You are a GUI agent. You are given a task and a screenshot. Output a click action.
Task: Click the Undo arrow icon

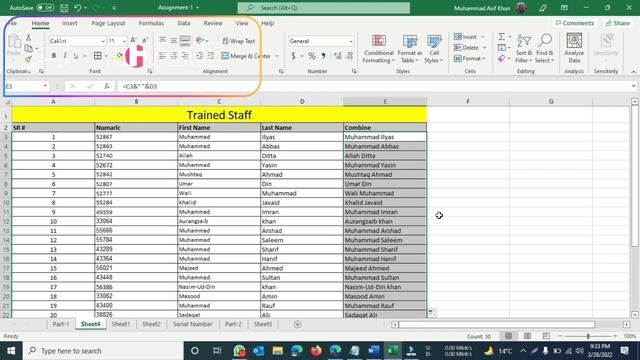tap(78, 8)
